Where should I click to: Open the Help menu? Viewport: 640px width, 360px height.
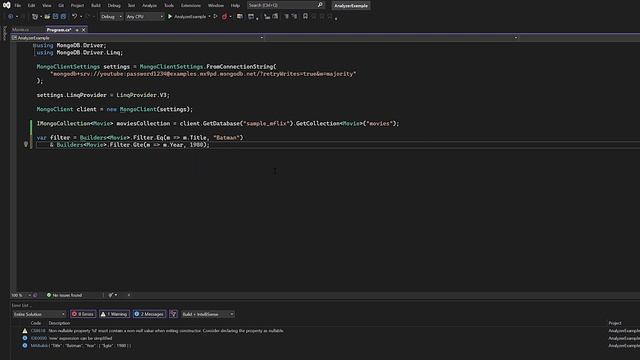tap(236, 5)
